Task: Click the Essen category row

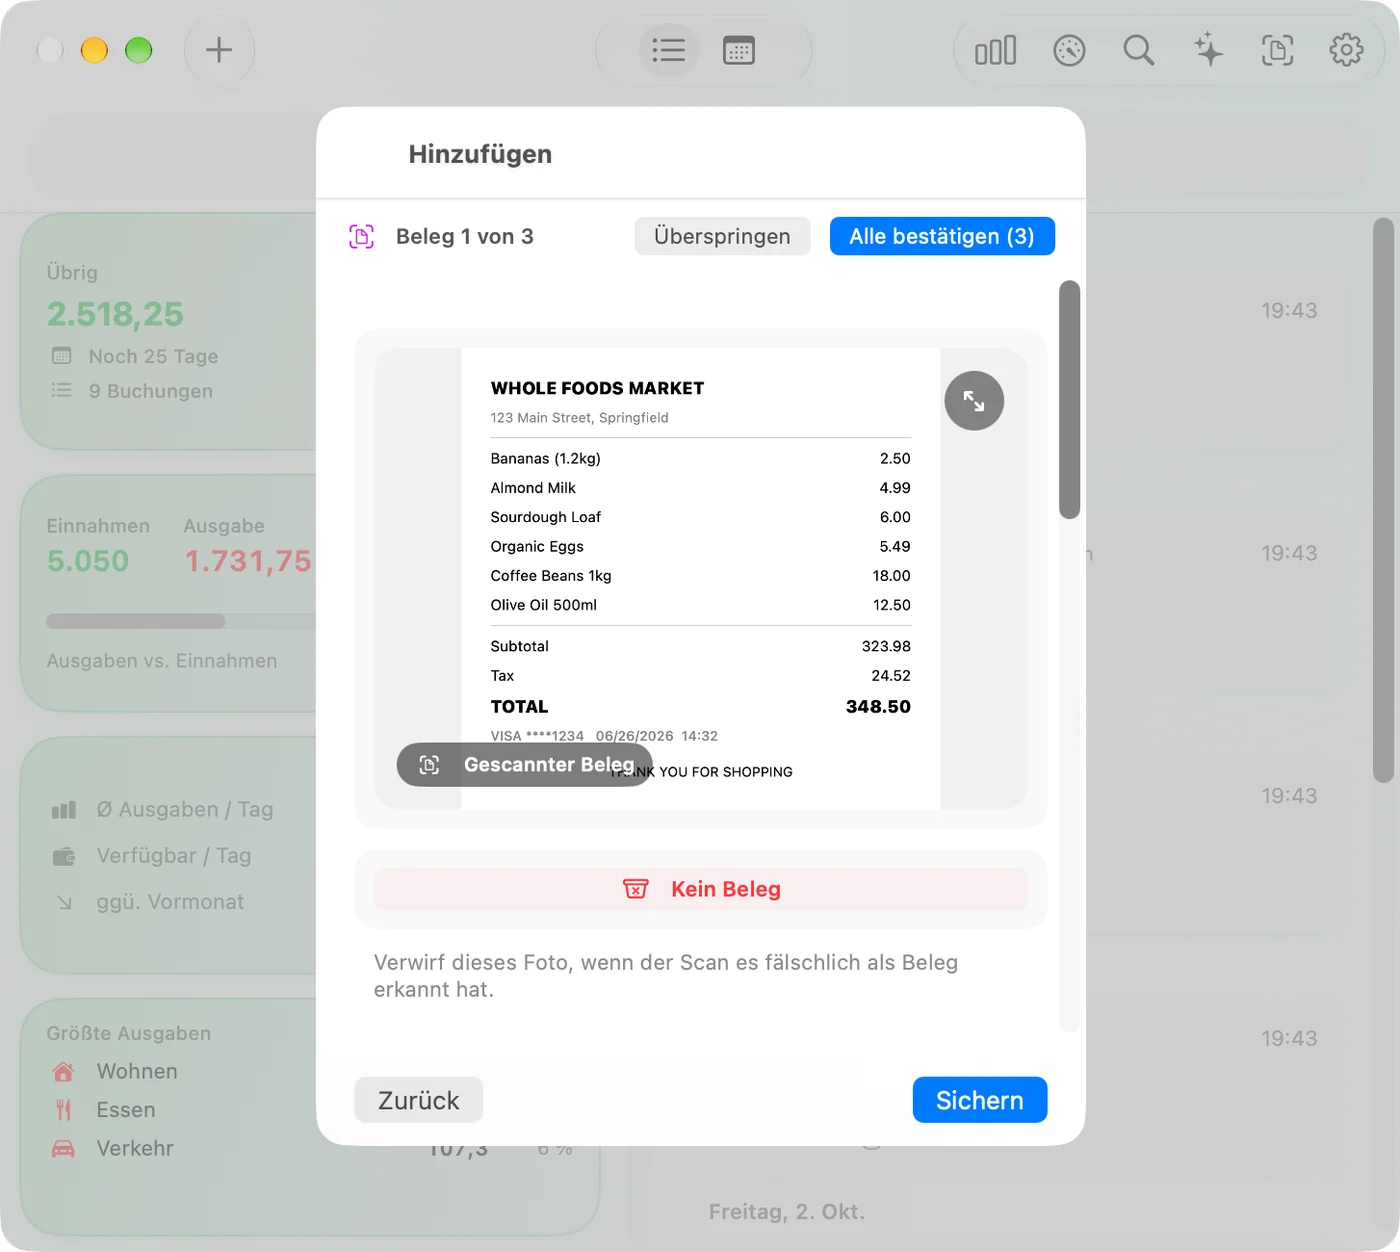Action: tap(183, 1110)
